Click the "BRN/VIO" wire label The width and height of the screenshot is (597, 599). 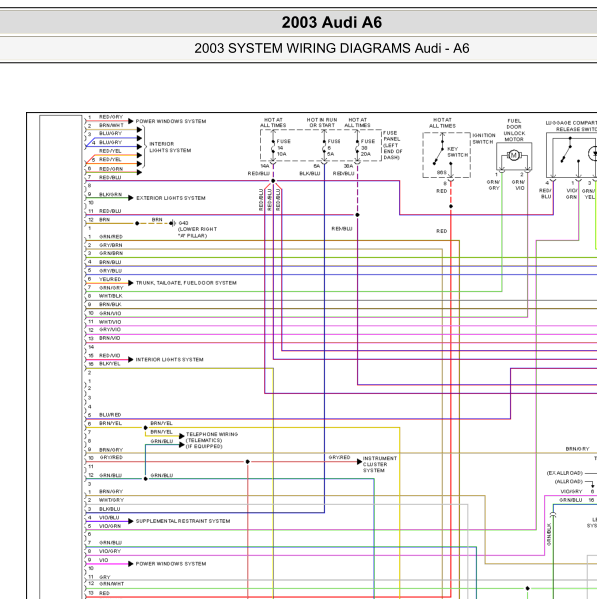(110, 338)
